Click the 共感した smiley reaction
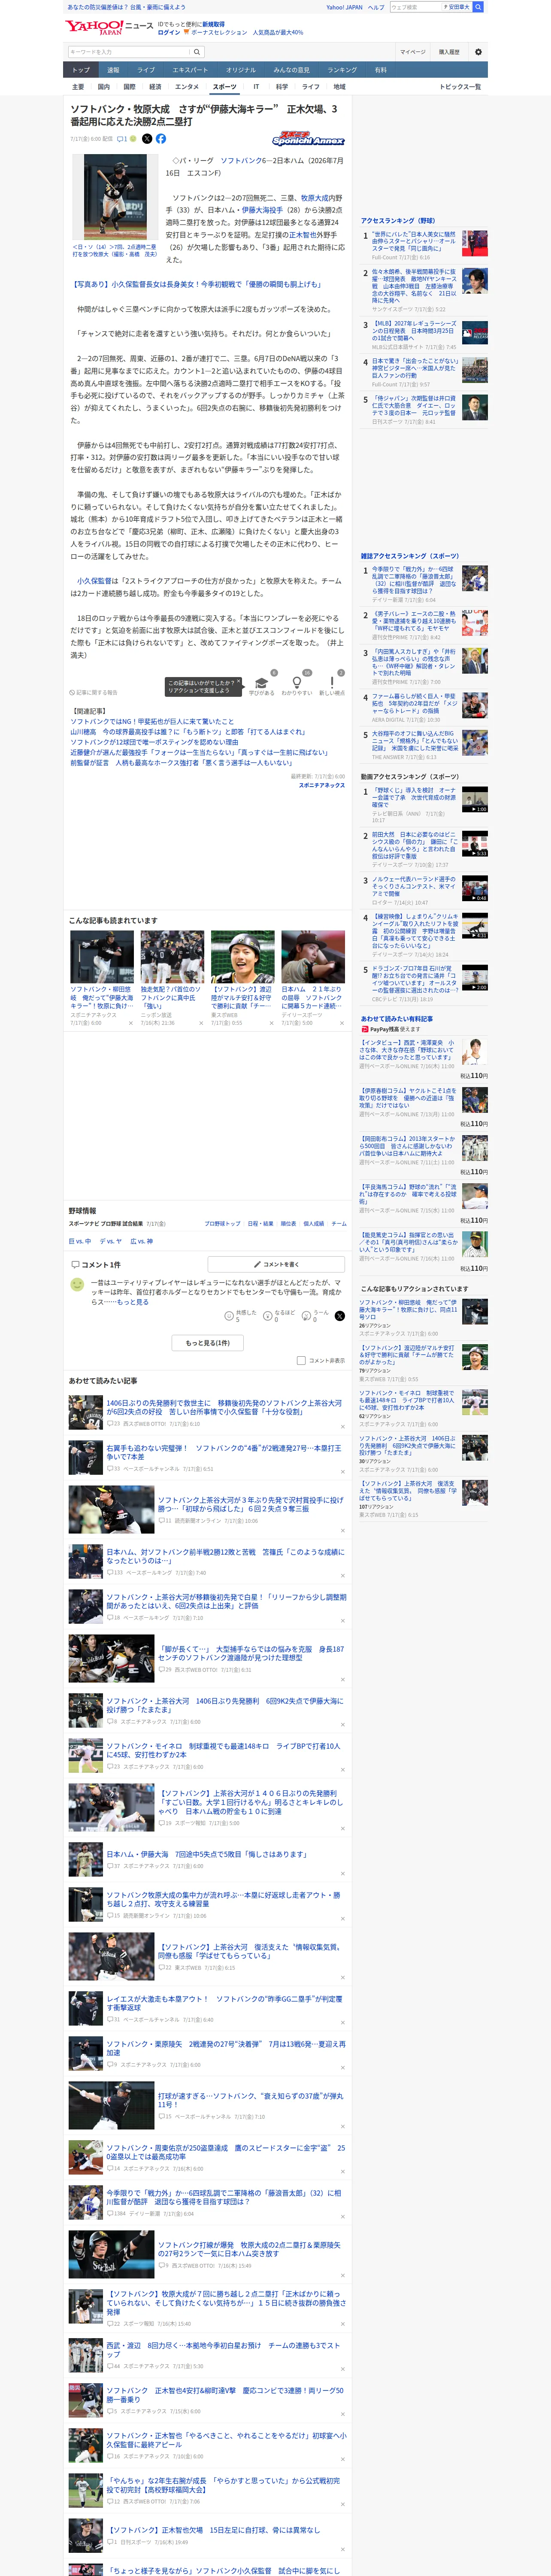 click(229, 1316)
